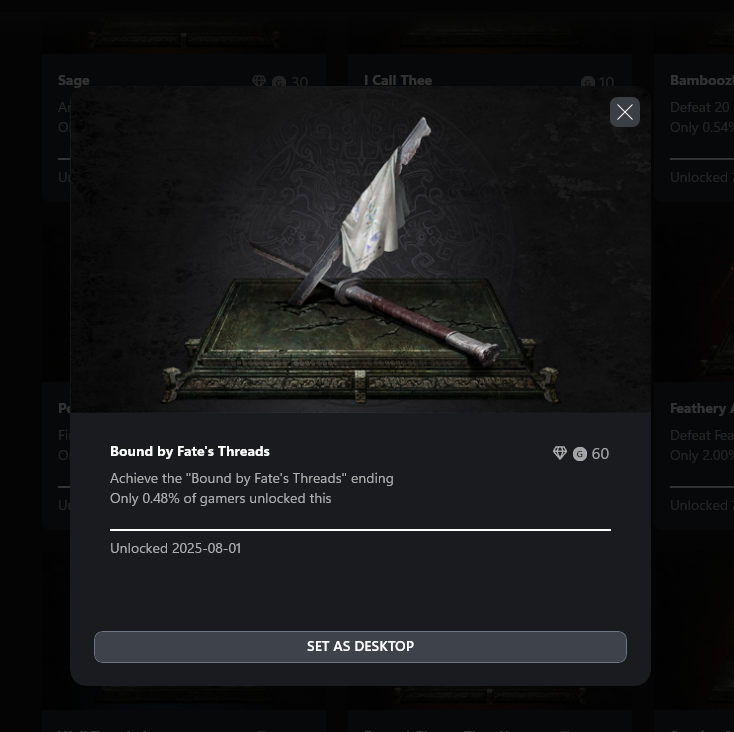Open the Bamboozl achievement card title
734x732 pixels.
[x=702, y=81]
